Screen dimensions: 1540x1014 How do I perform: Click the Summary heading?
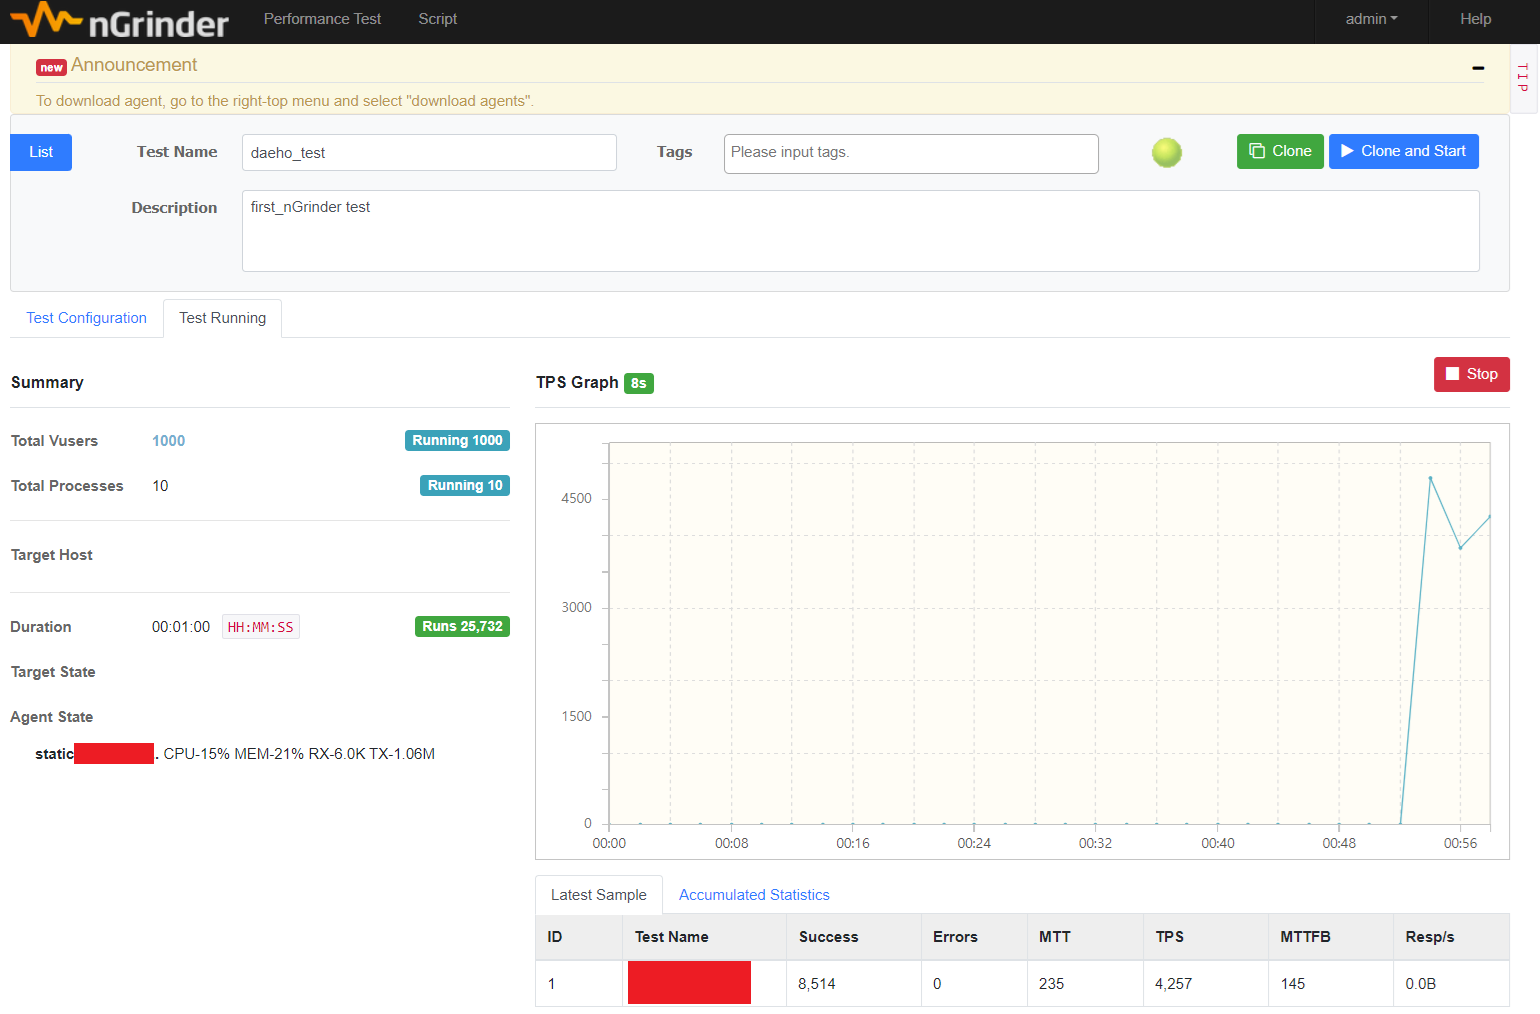point(47,383)
